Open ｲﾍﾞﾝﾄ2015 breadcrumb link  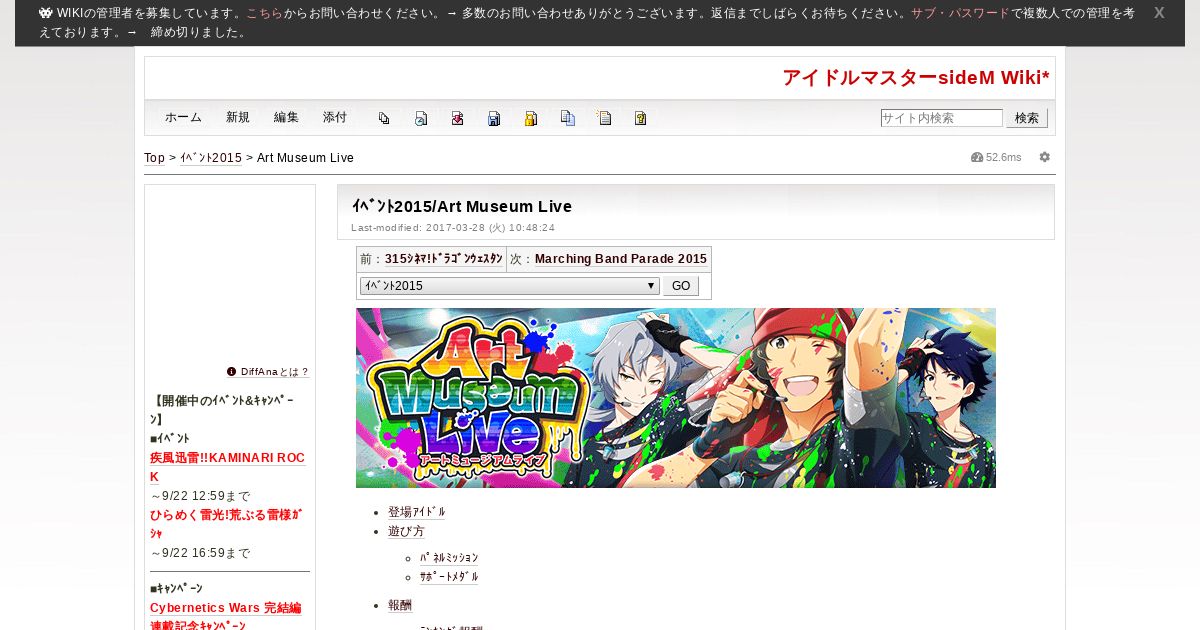(211, 158)
